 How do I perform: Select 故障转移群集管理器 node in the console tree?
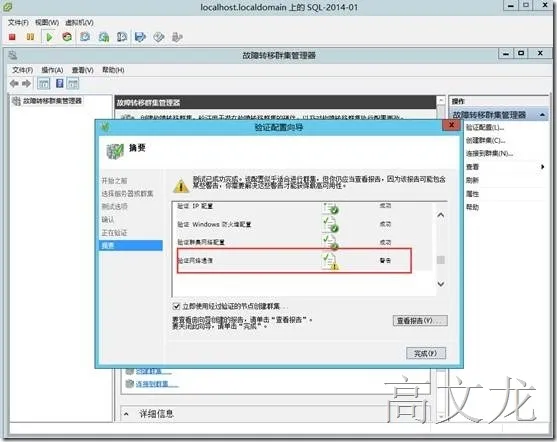(52, 101)
